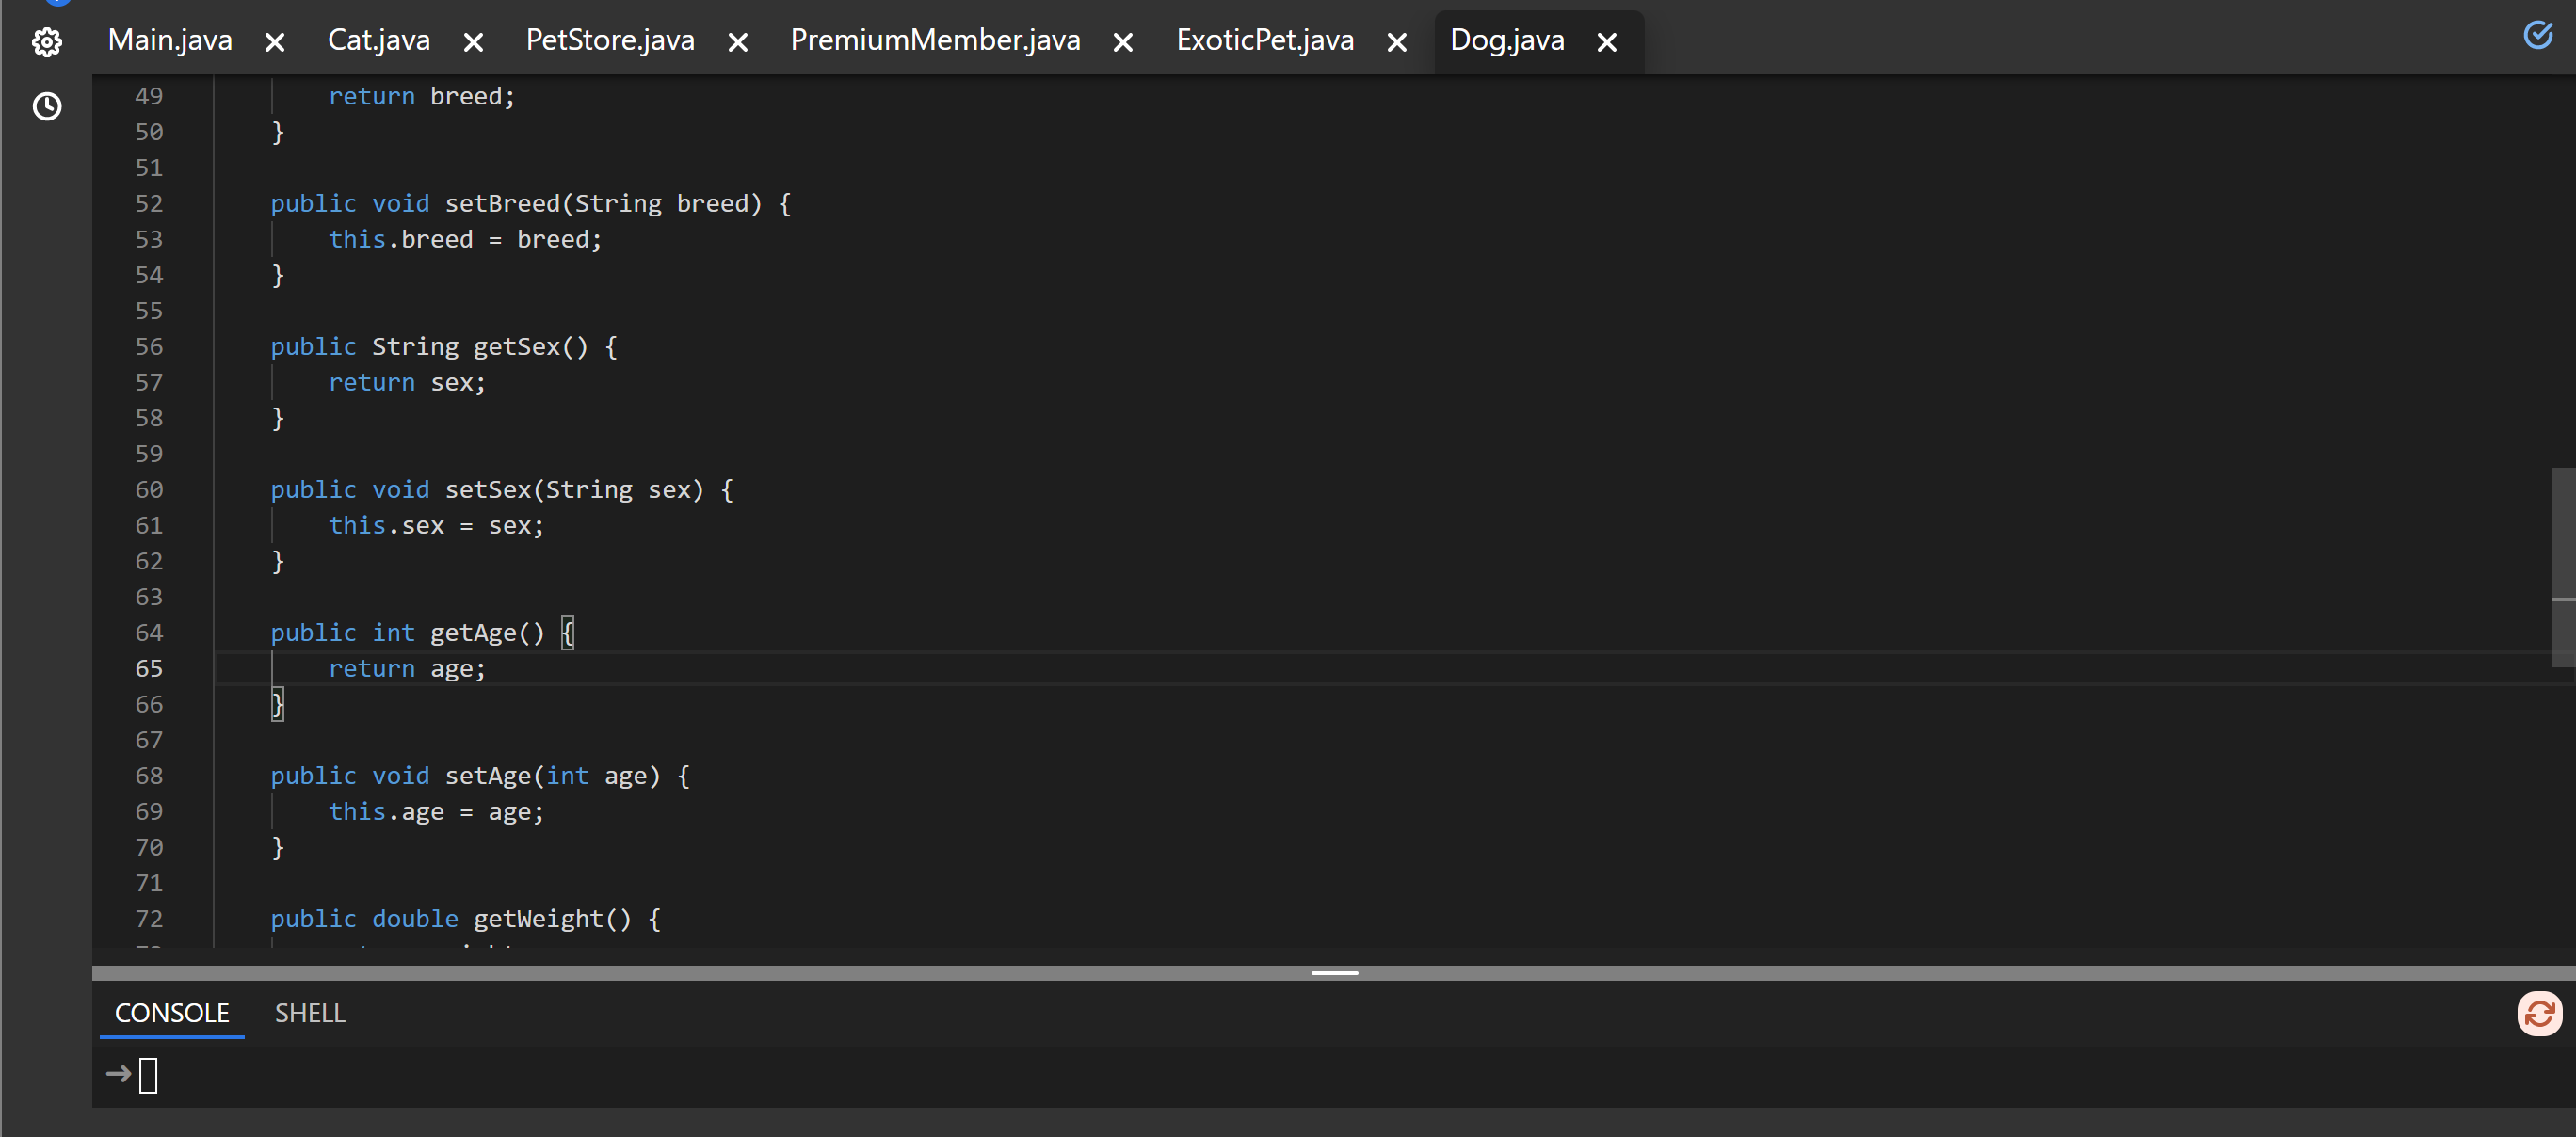Close the PremiumMember.java tab

1123,42
